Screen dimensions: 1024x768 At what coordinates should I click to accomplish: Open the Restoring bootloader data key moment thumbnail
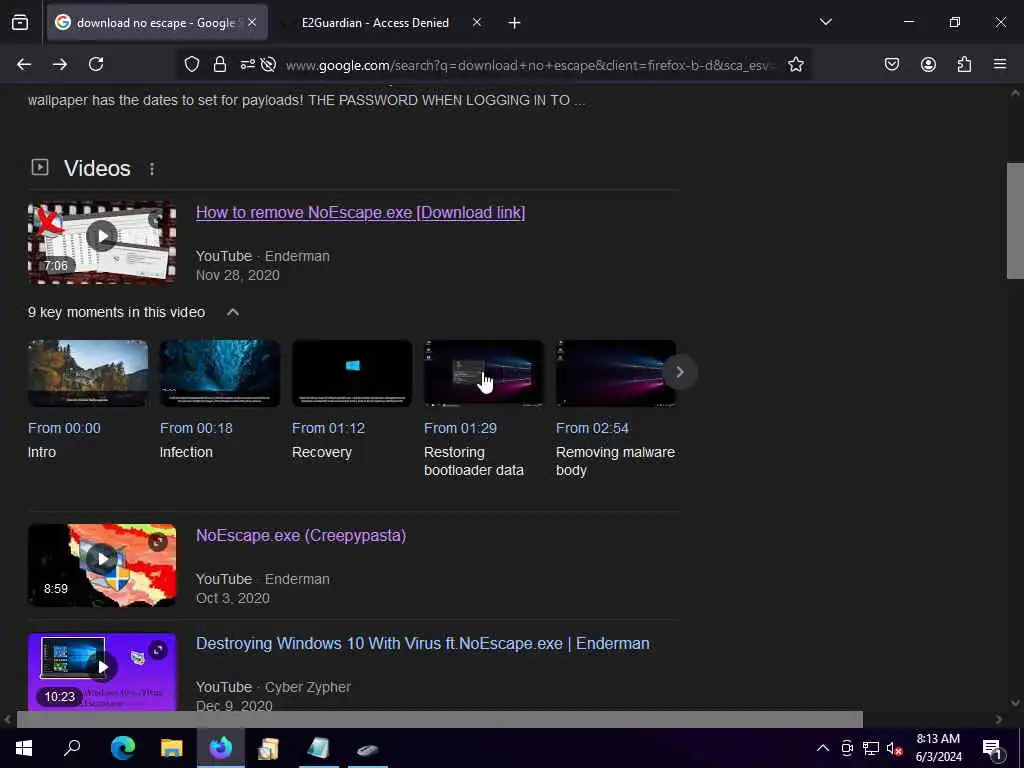pos(484,373)
